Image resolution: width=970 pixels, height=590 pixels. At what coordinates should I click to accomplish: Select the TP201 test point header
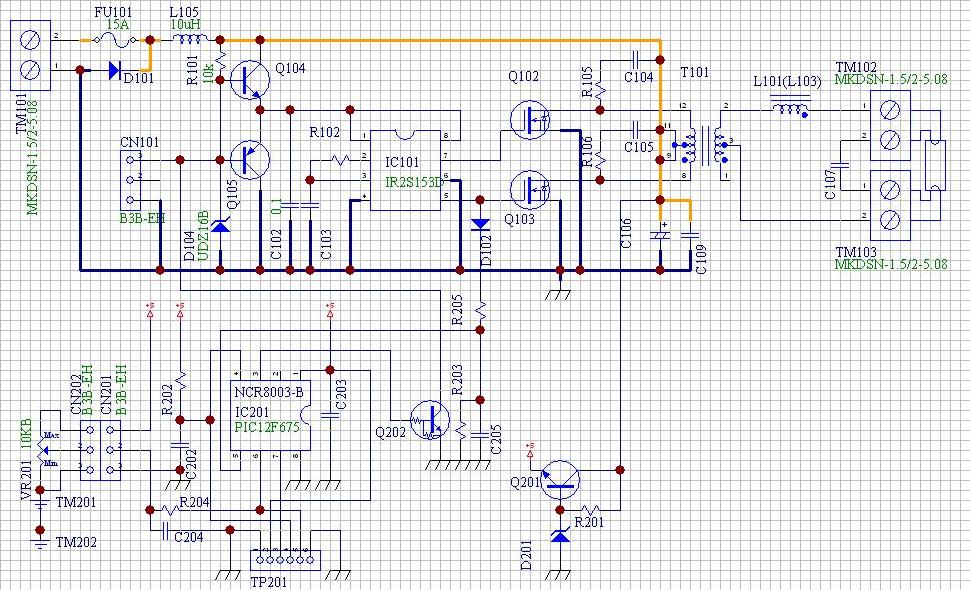coord(285,560)
